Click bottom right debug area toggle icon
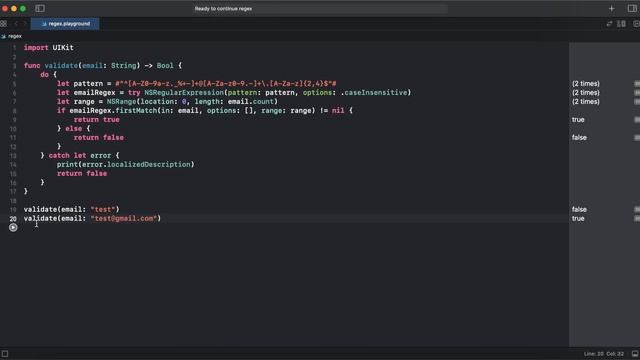Image resolution: width=640 pixels, height=360 pixels. 635,354
